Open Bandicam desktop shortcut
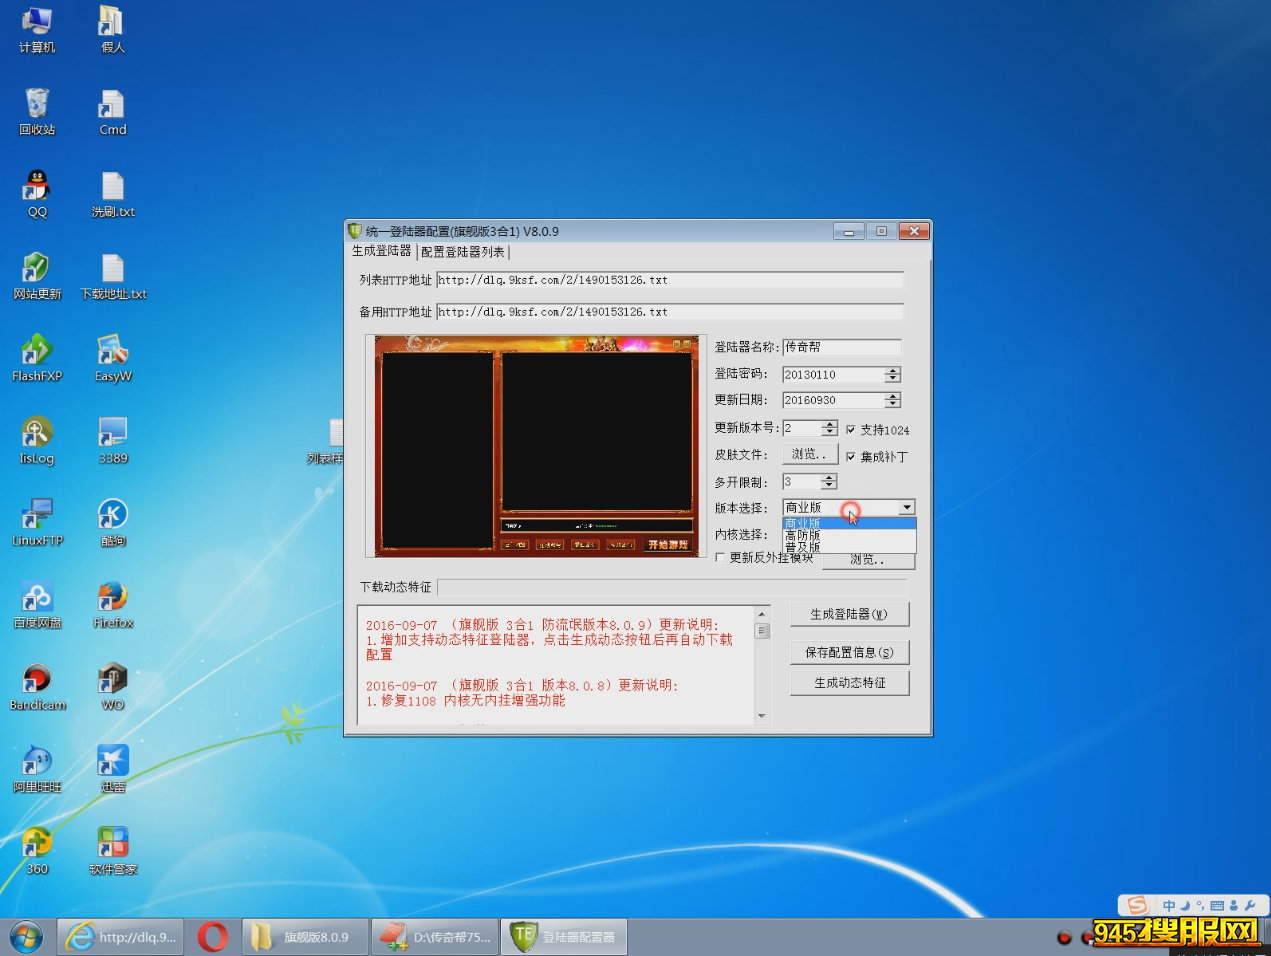This screenshot has height=956, width=1271. coord(37,680)
